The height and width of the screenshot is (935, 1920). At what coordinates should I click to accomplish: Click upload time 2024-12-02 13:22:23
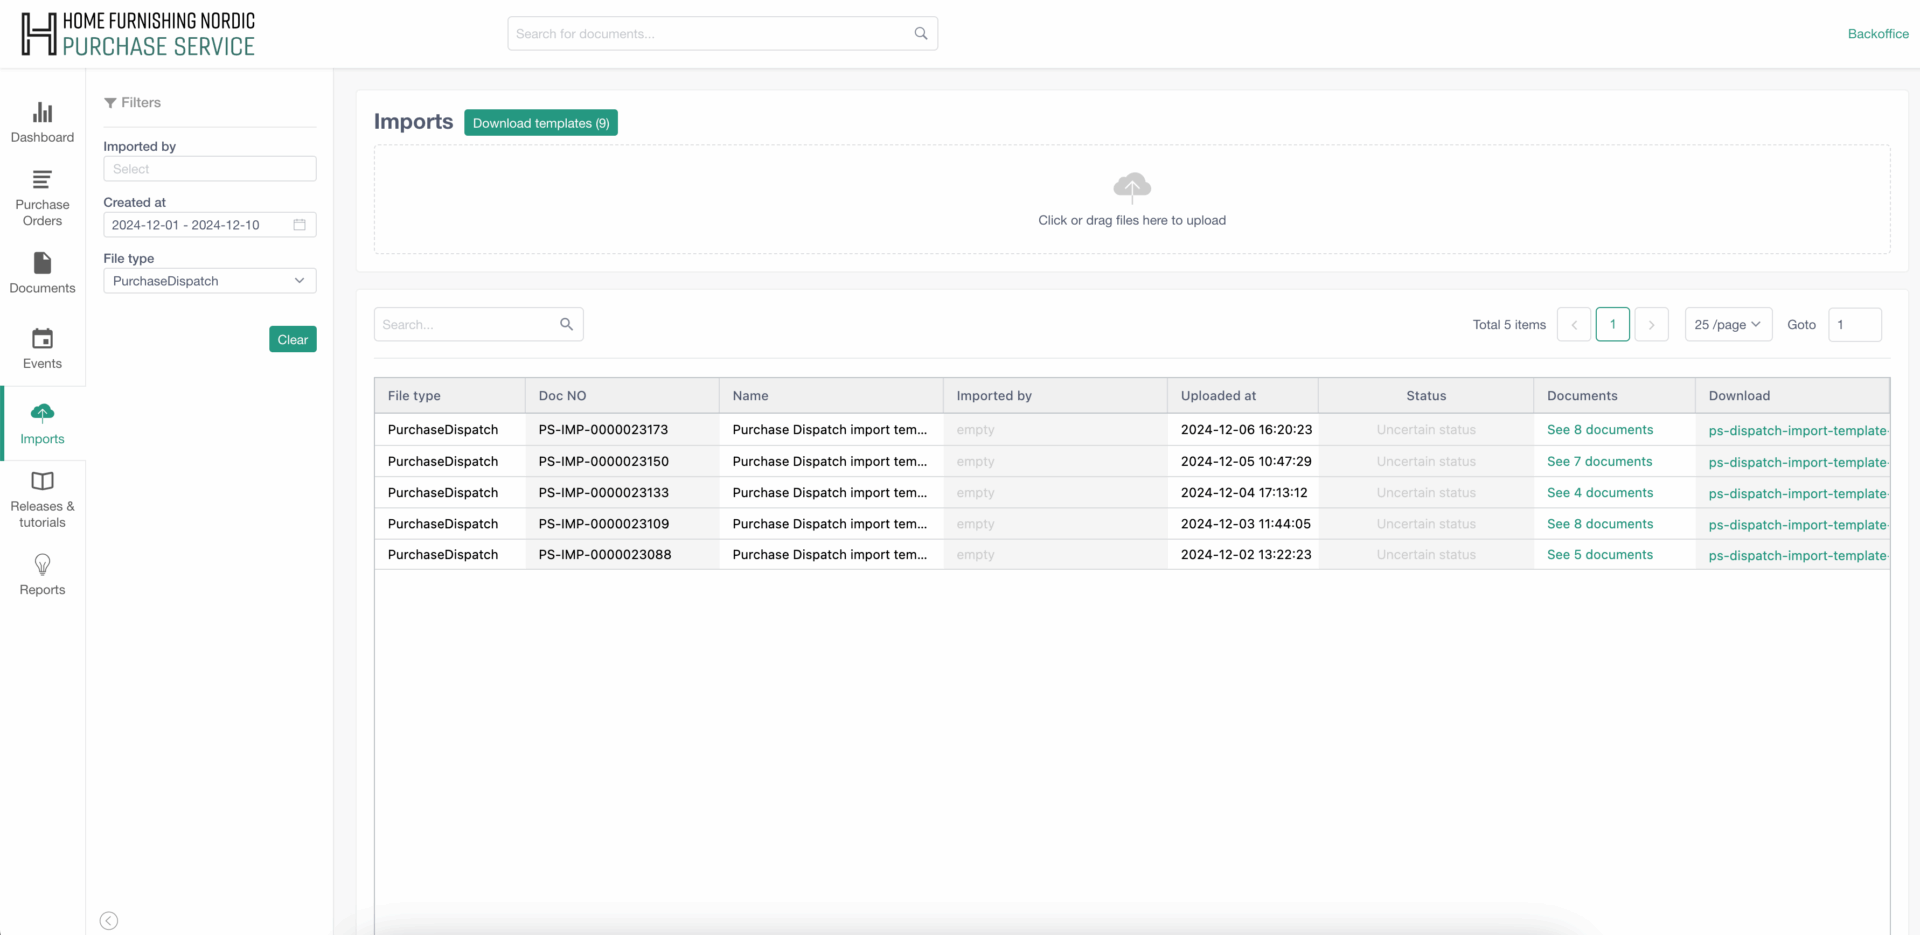tap(1246, 554)
